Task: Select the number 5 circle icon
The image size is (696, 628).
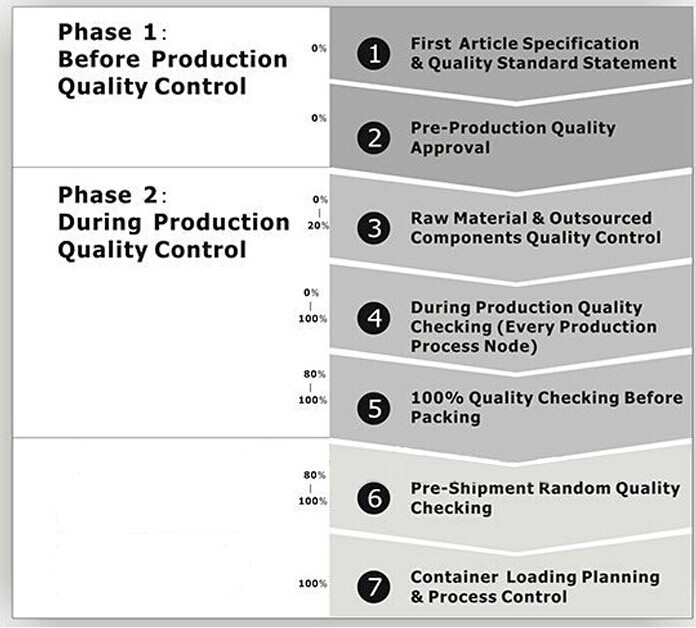Action: 374,408
